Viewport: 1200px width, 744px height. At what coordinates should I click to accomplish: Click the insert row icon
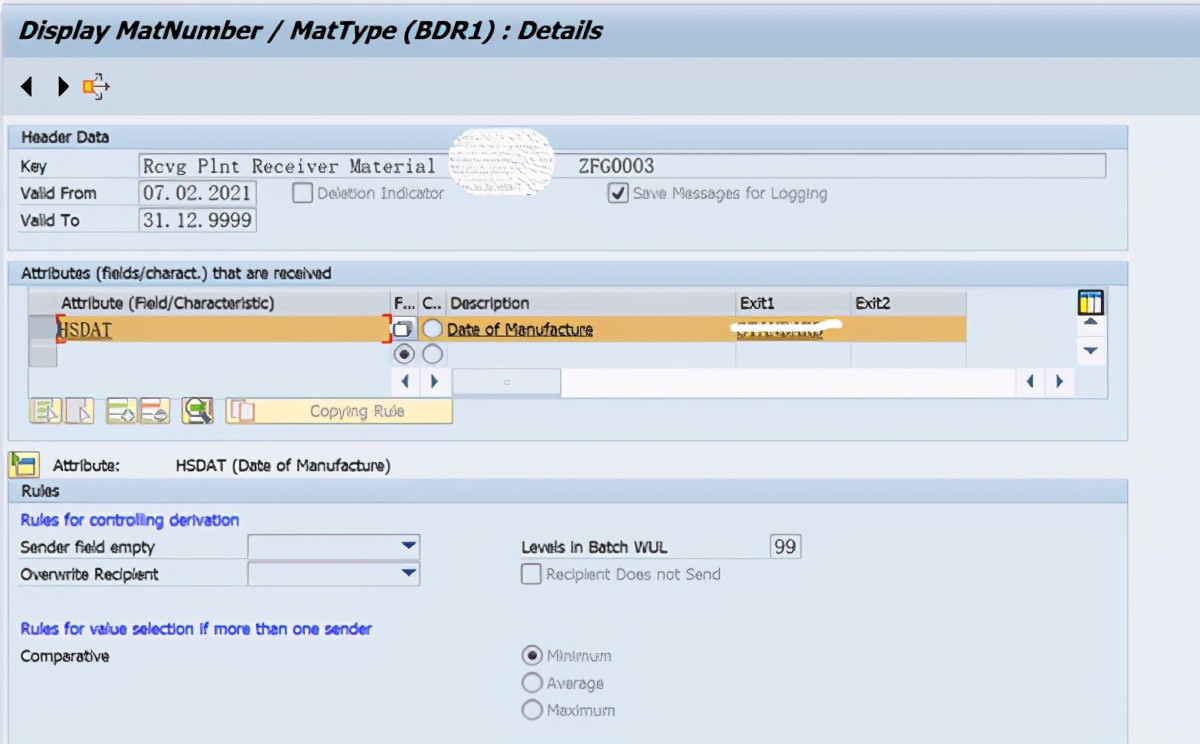[x=120, y=410]
